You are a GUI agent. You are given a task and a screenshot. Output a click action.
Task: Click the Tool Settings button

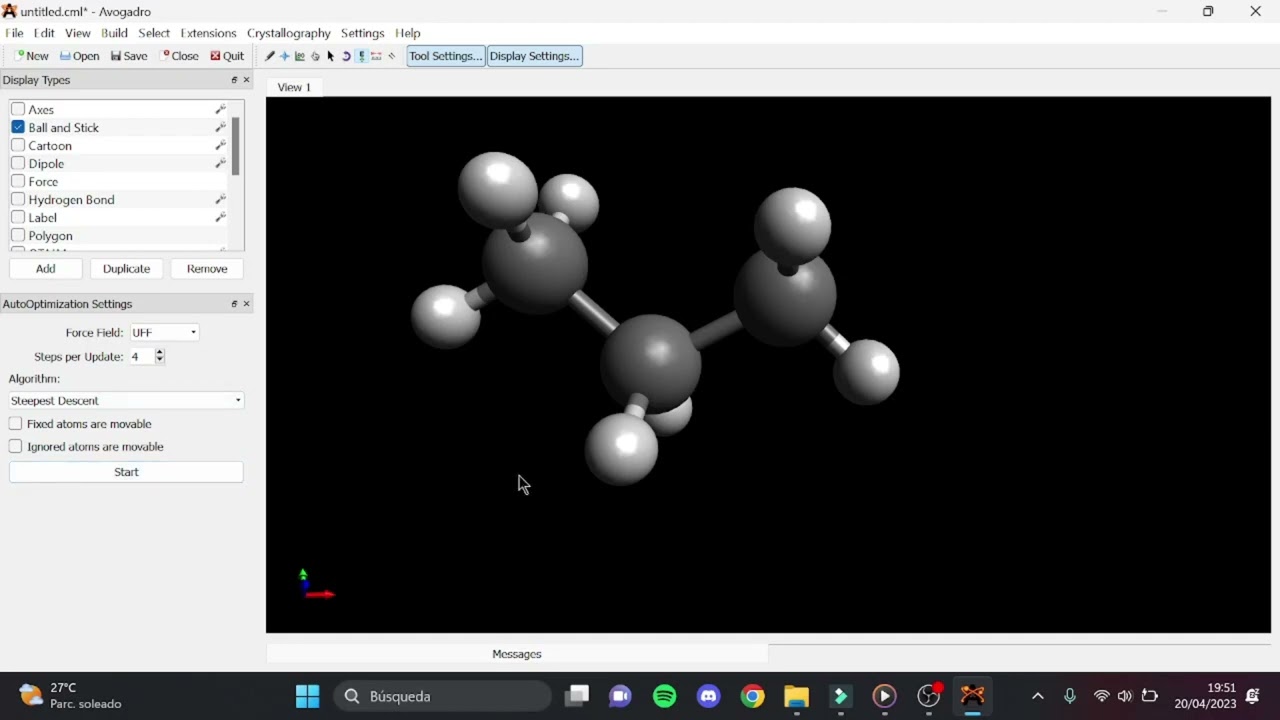[x=446, y=56]
